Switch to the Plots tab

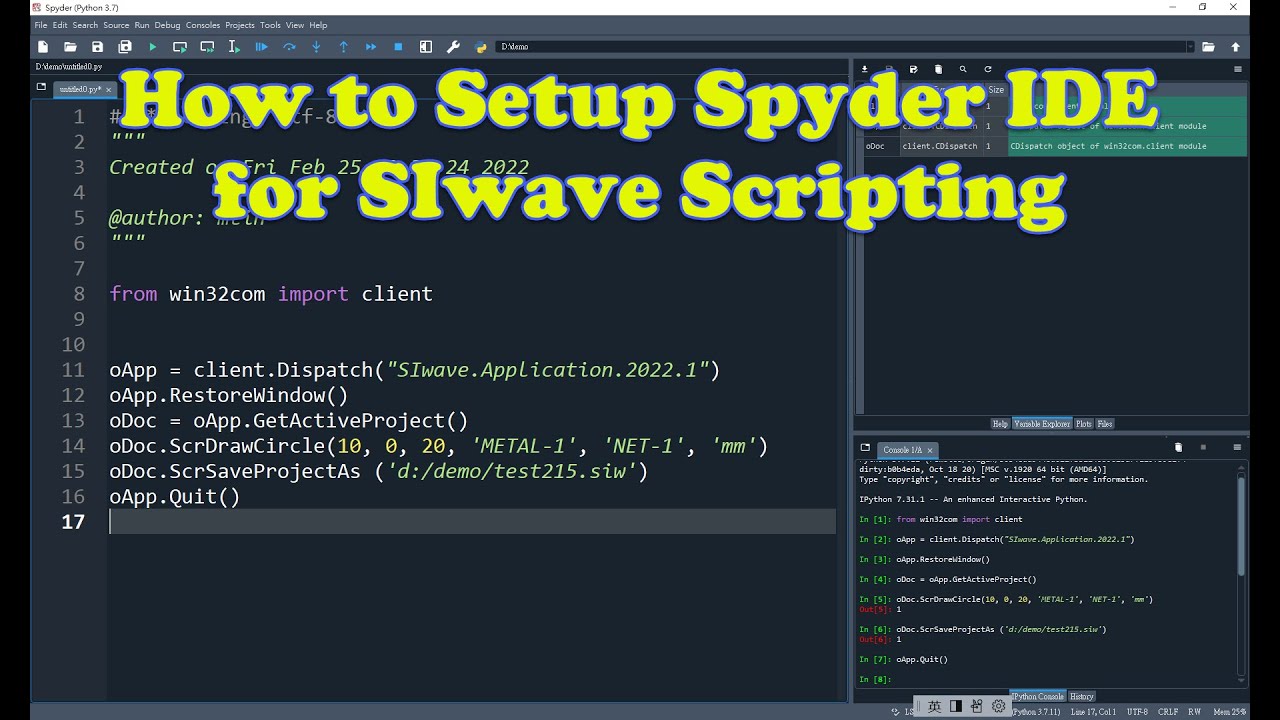coord(1083,424)
